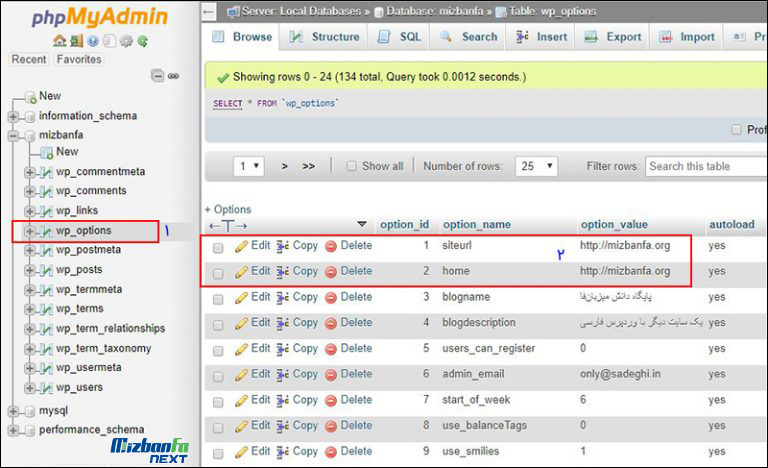Open the Insert tab
The width and height of the screenshot is (768, 468).
542,37
